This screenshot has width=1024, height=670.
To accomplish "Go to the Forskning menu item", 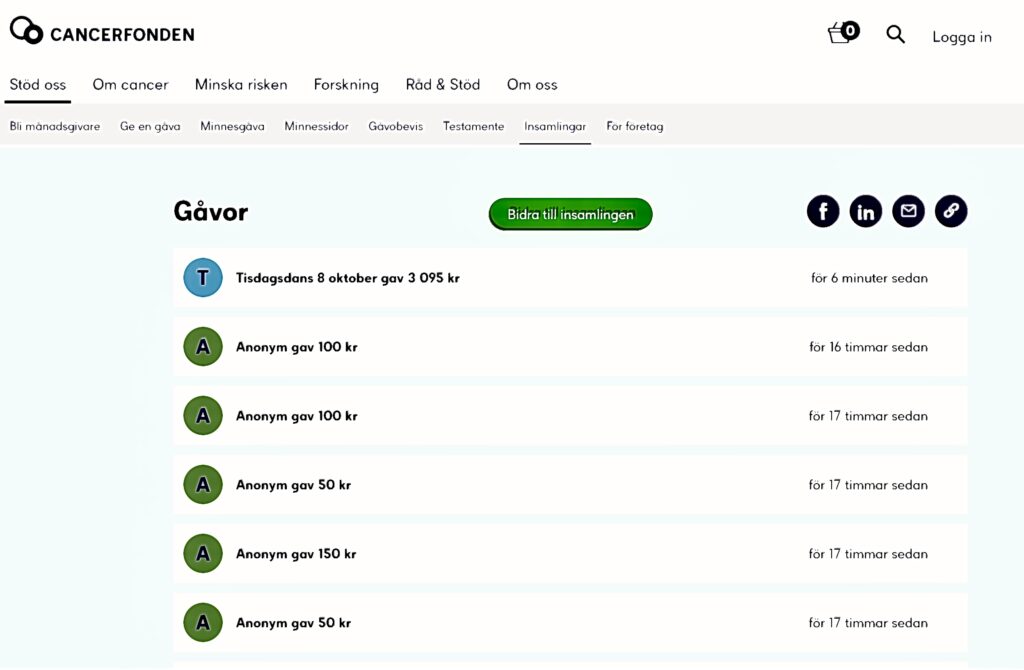I will pos(346,85).
